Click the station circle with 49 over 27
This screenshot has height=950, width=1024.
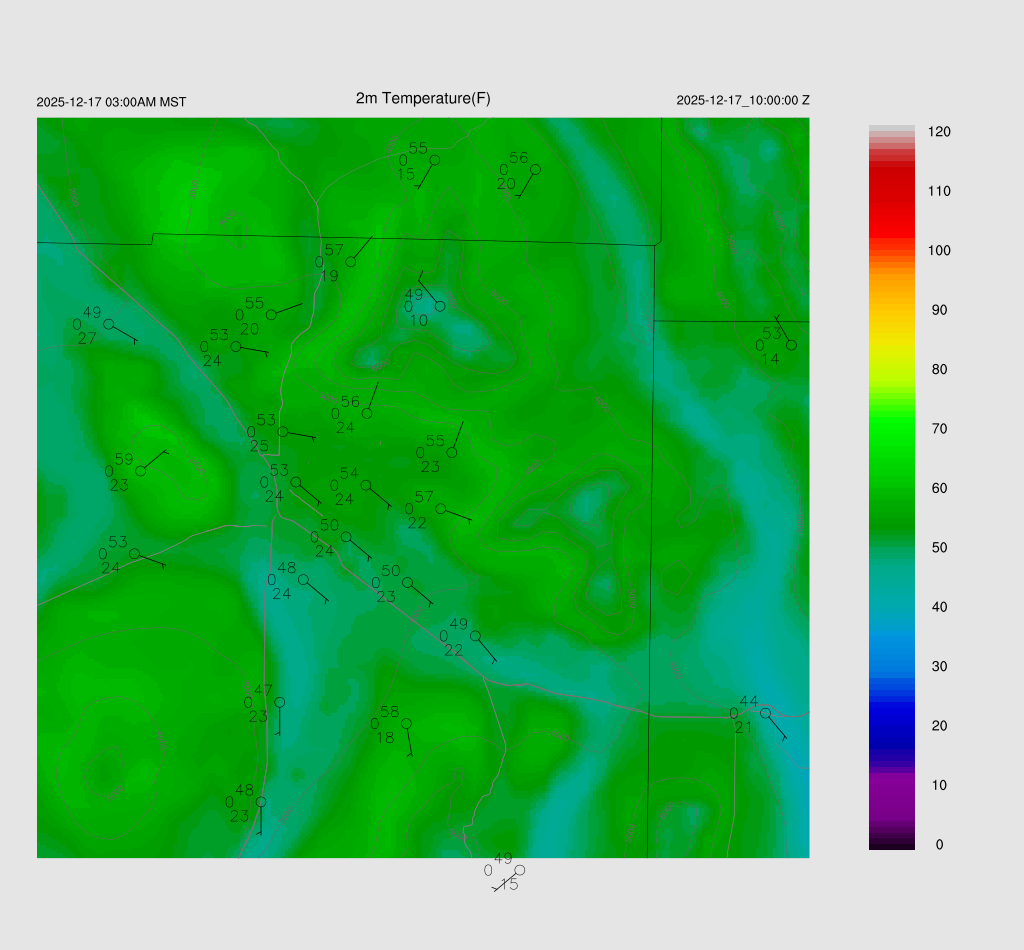tap(108, 324)
